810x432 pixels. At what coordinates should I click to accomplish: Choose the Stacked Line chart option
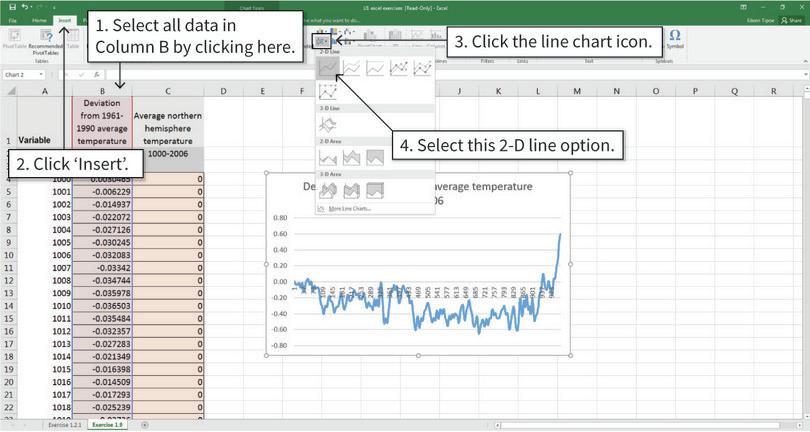352,68
